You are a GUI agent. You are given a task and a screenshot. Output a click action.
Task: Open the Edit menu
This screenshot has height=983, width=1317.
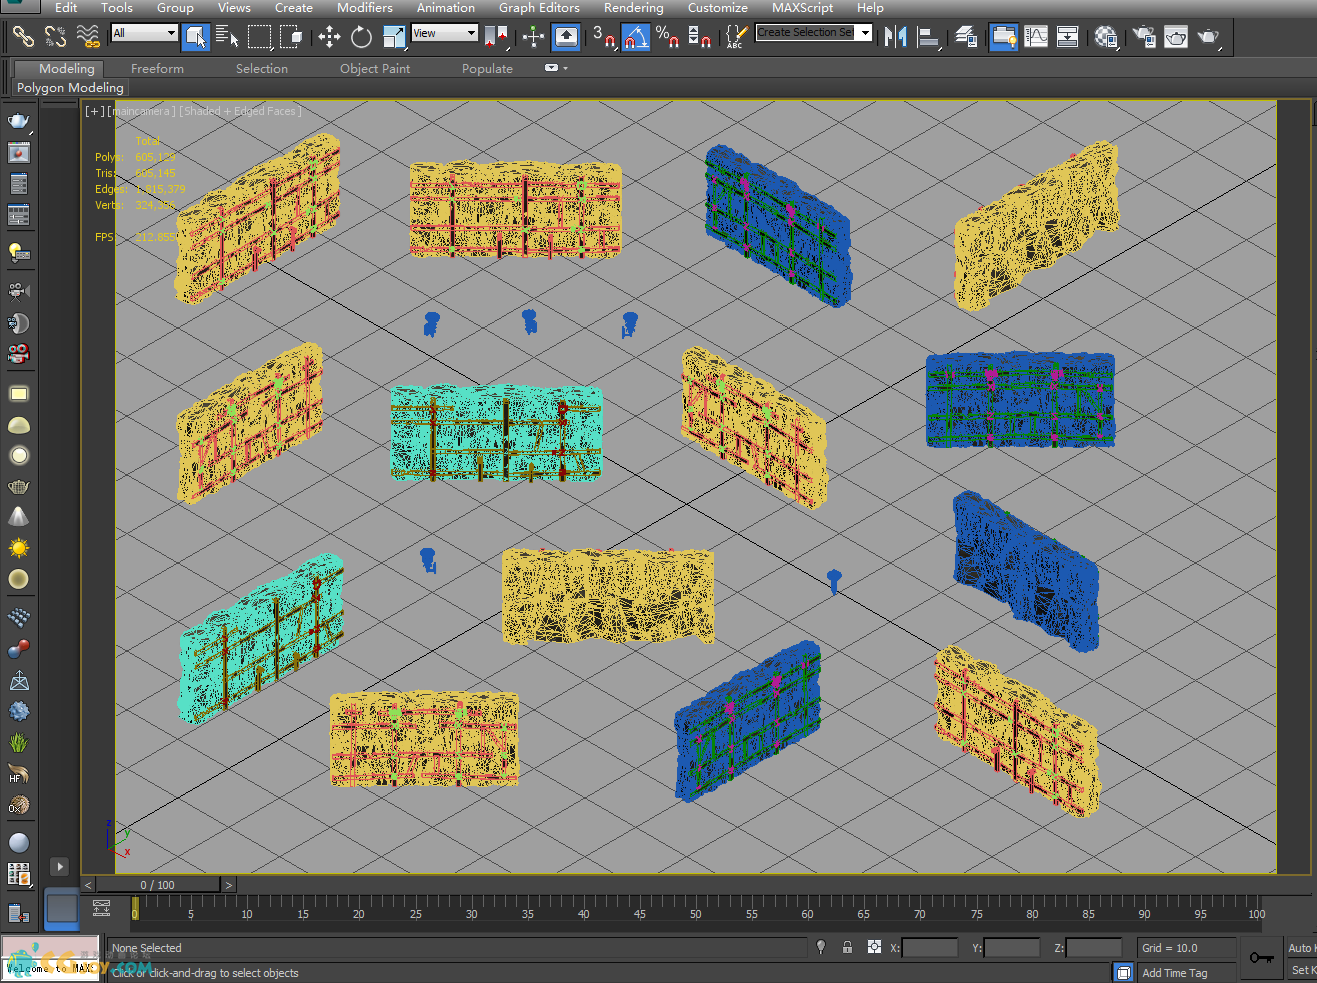[66, 8]
